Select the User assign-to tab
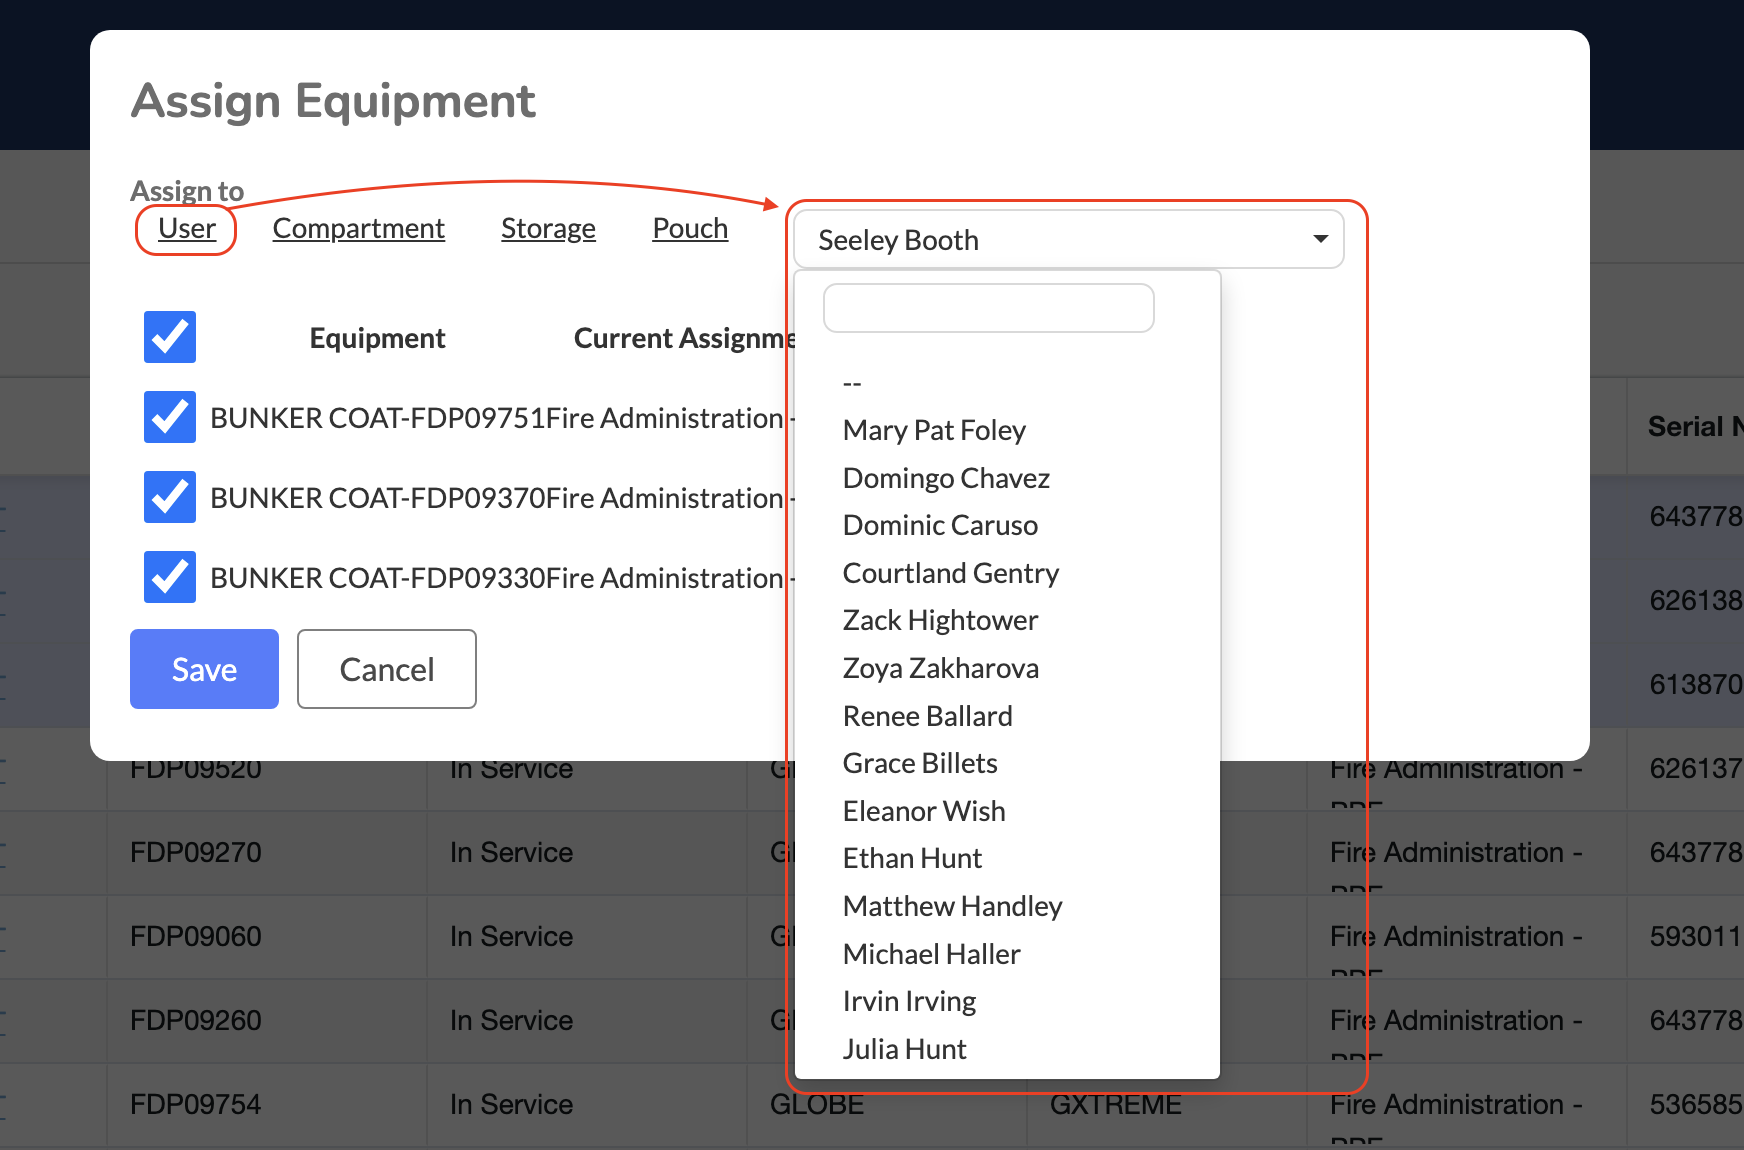This screenshot has height=1150, width=1744. coord(187,229)
